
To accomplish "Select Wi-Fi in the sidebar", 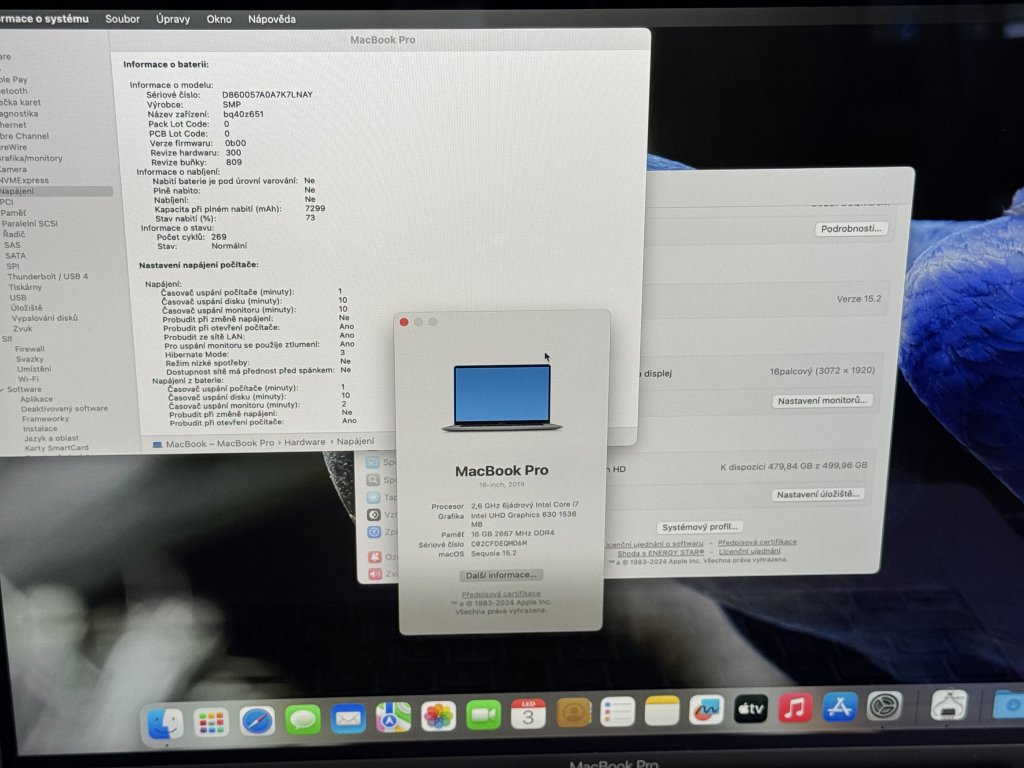I will tap(29, 379).
